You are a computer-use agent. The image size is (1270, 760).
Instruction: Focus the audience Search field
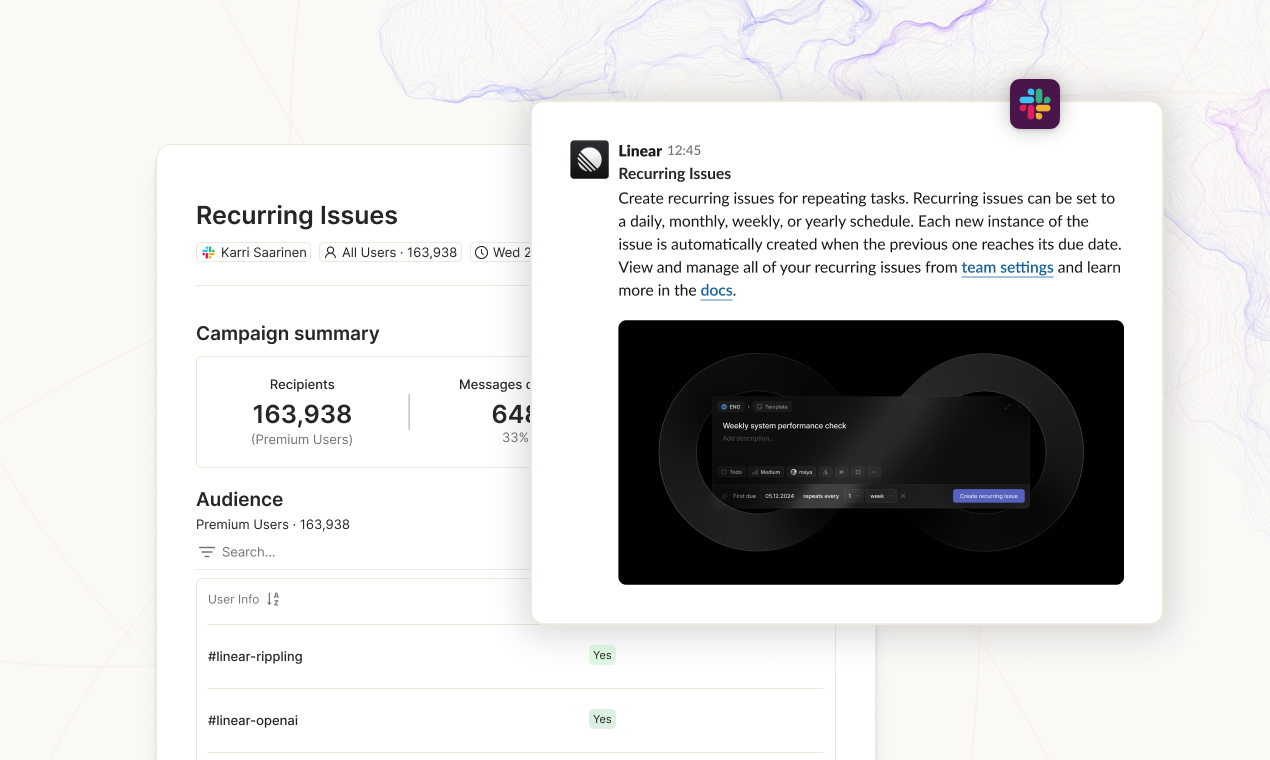(300, 552)
